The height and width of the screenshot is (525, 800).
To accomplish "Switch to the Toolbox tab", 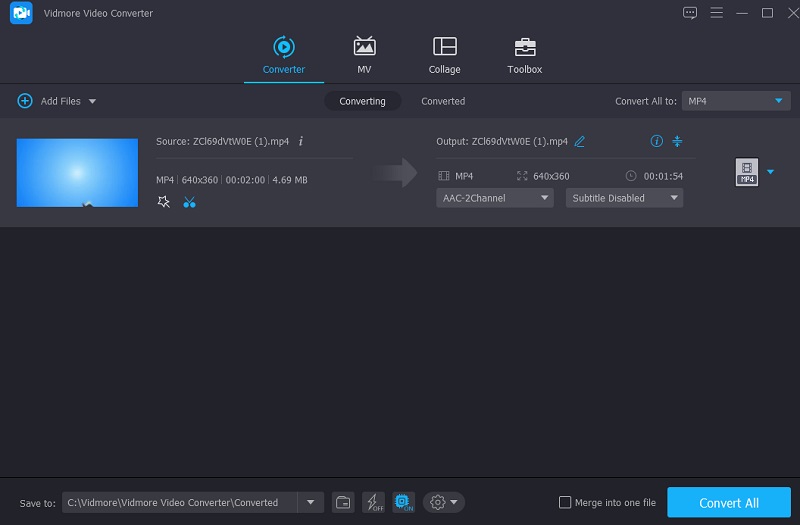I will [524, 55].
